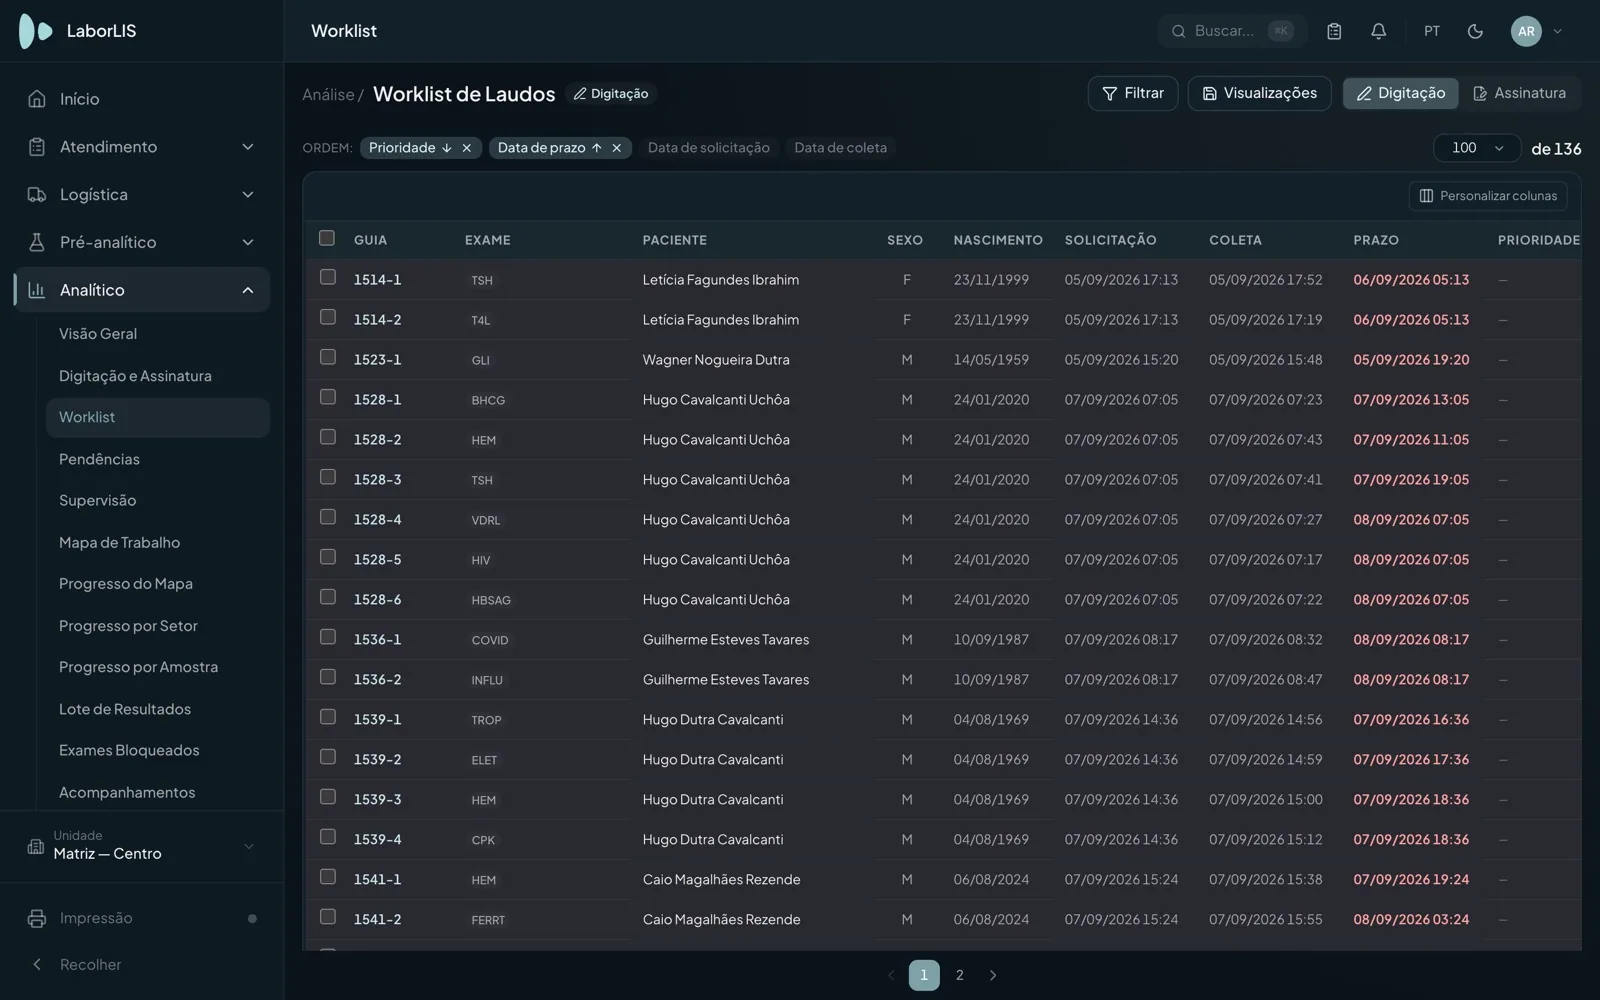Viewport: 1600px width, 1000px height.
Task: Focus the Buscar search field
Action: (x=1232, y=31)
